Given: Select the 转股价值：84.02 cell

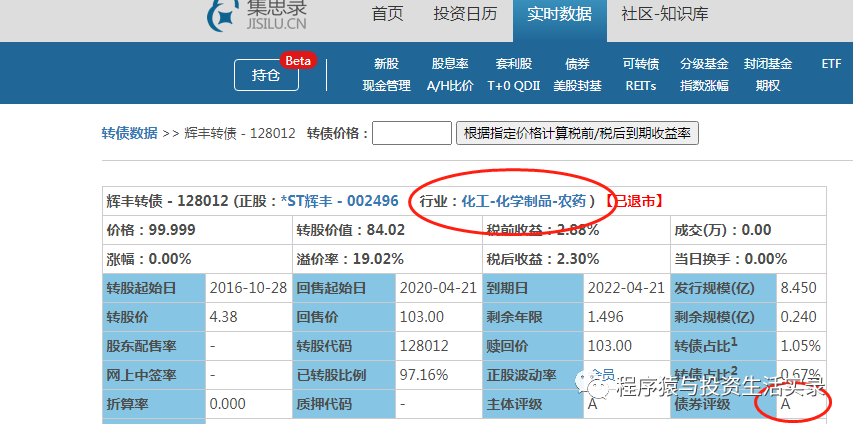Looking at the screenshot, I should [x=387, y=230].
